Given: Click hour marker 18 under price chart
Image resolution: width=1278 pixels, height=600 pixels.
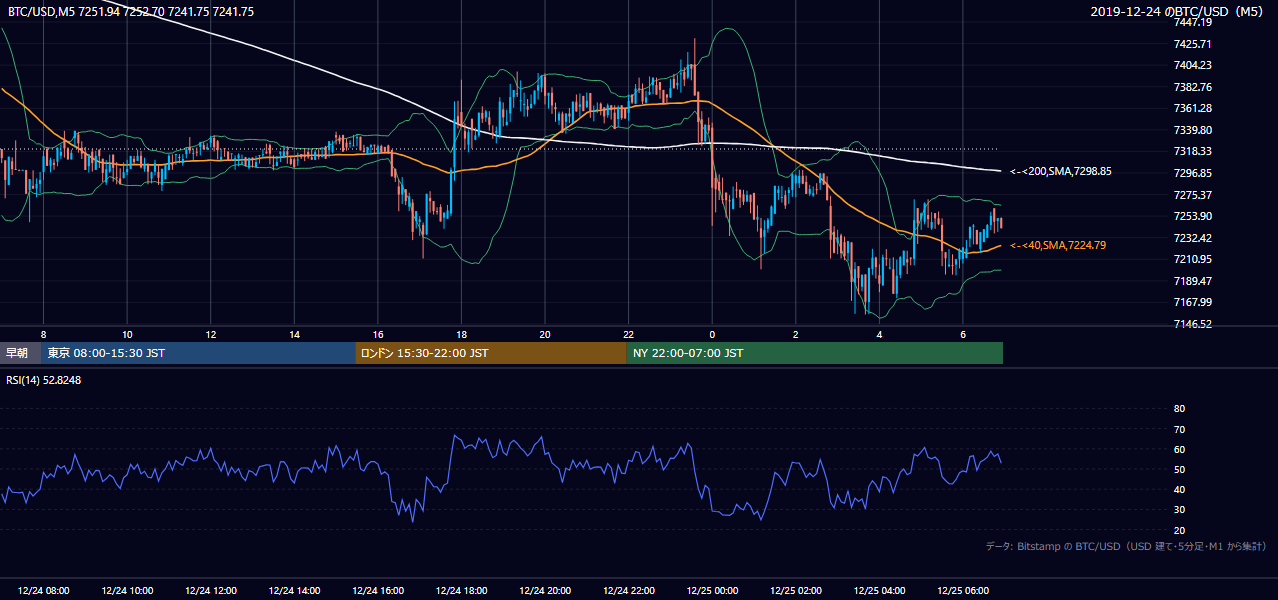Looking at the screenshot, I should click(x=461, y=334).
